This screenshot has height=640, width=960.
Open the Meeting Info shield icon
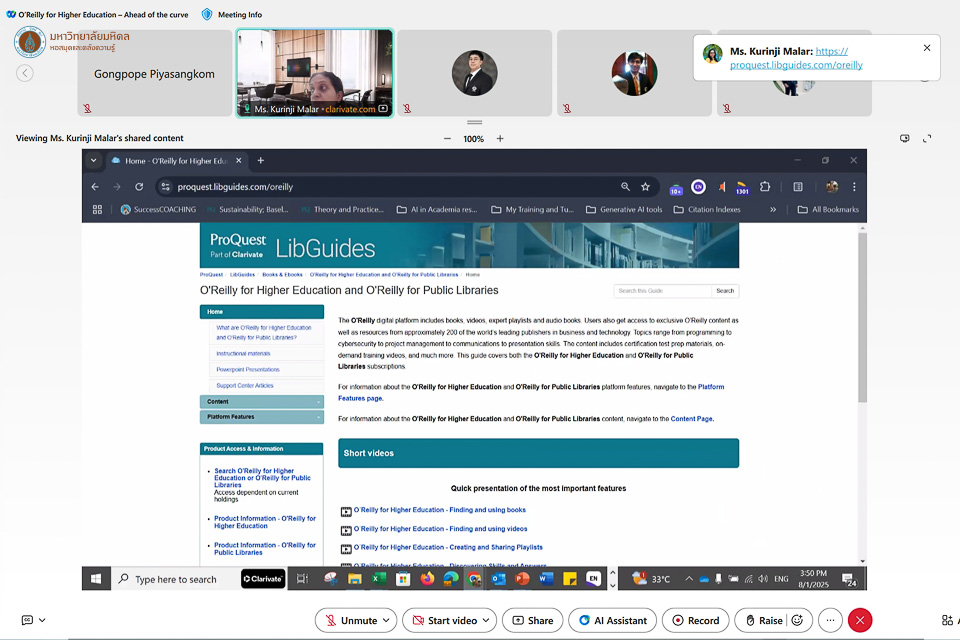(x=207, y=14)
